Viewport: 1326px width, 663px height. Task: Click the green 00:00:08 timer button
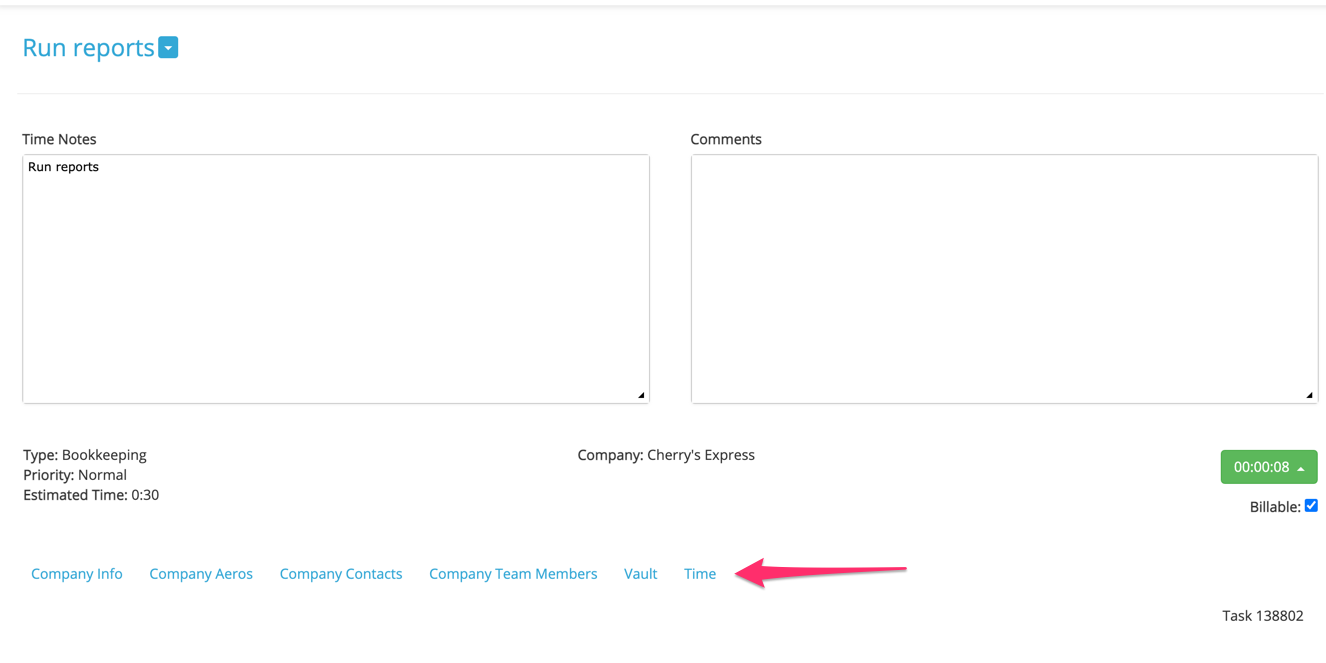click(x=1260, y=467)
